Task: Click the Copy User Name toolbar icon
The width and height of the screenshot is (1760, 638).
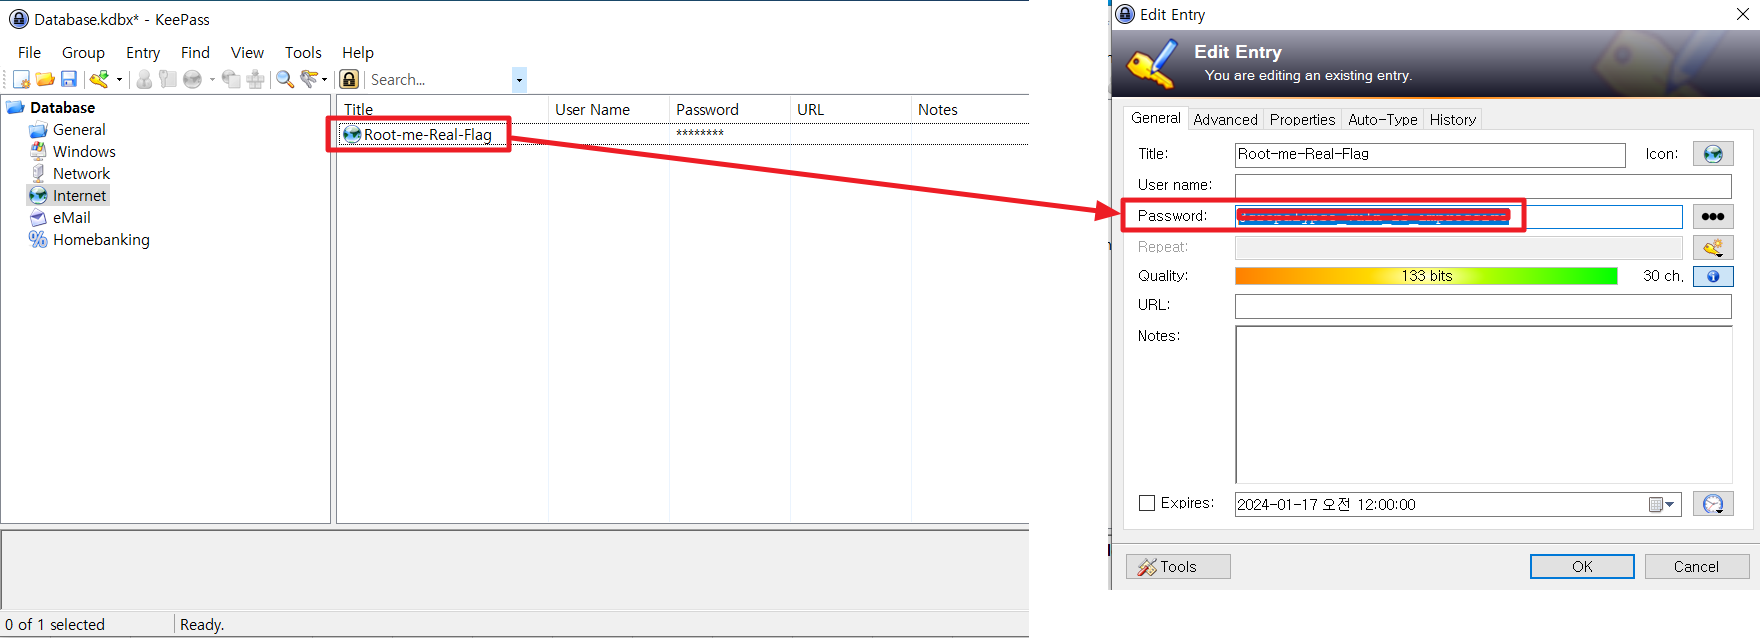Action: [x=144, y=79]
